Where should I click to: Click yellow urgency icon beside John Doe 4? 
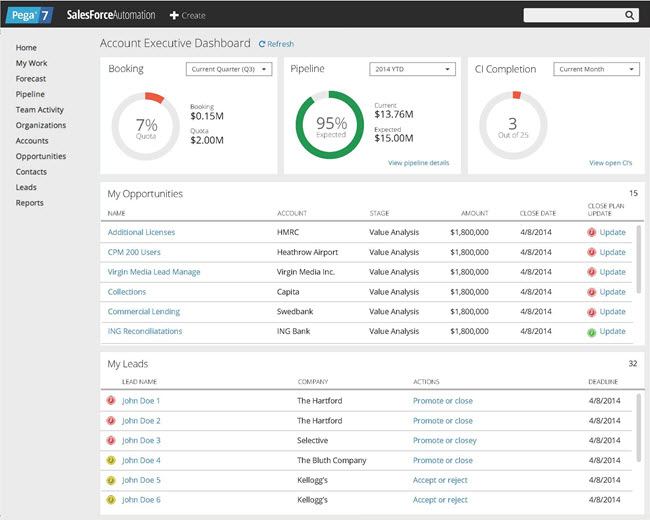pos(111,460)
